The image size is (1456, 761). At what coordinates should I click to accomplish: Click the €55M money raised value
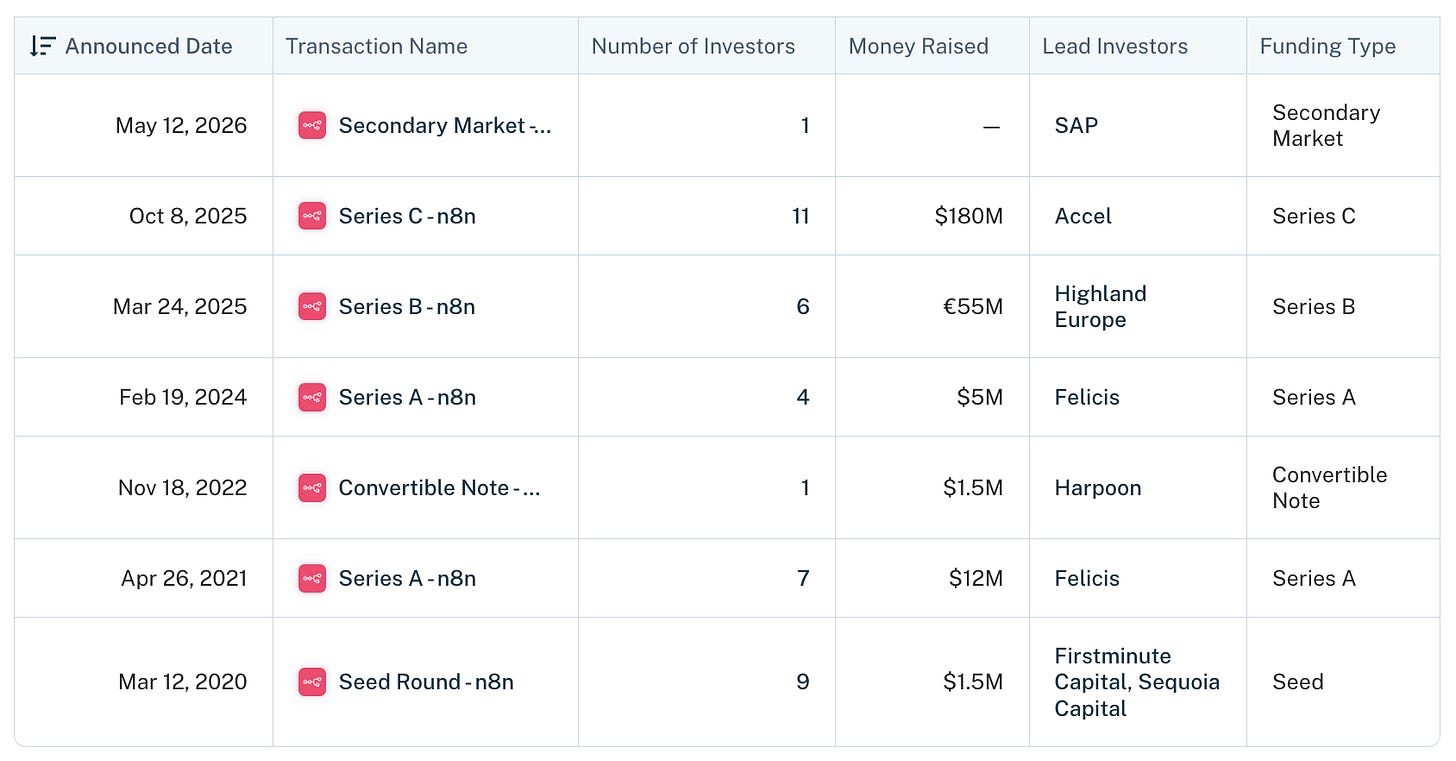click(973, 306)
